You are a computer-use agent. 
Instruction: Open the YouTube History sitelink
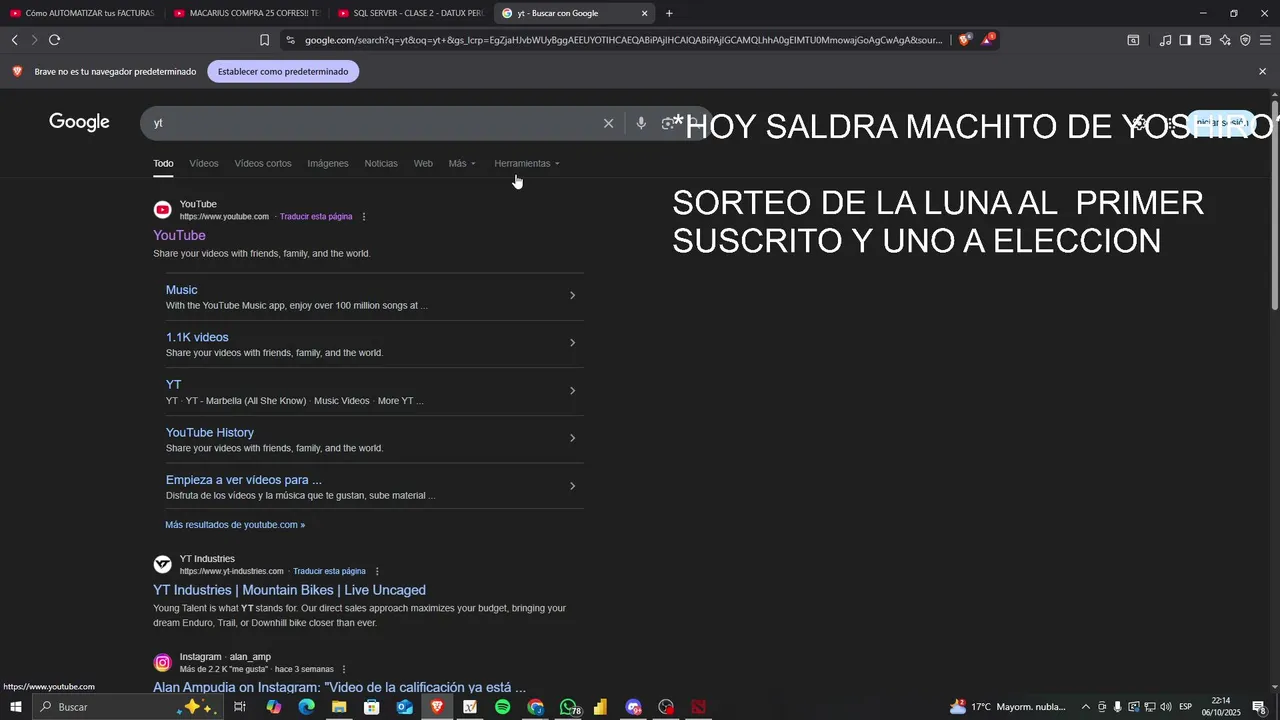(x=210, y=433)
